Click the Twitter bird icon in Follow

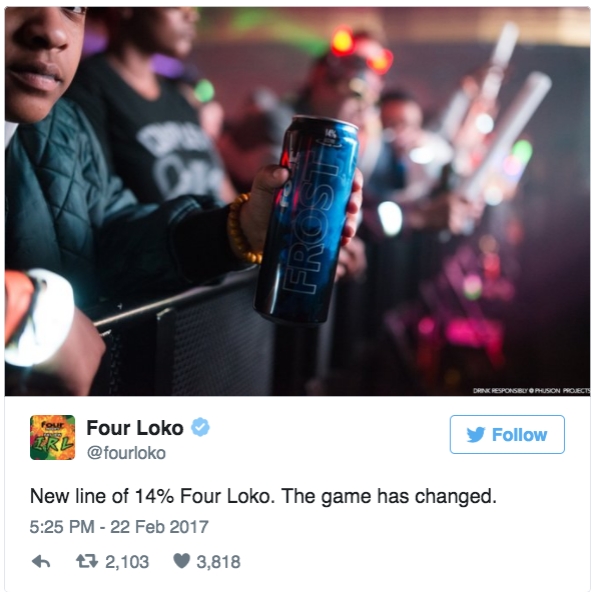[x=476, y=435]
